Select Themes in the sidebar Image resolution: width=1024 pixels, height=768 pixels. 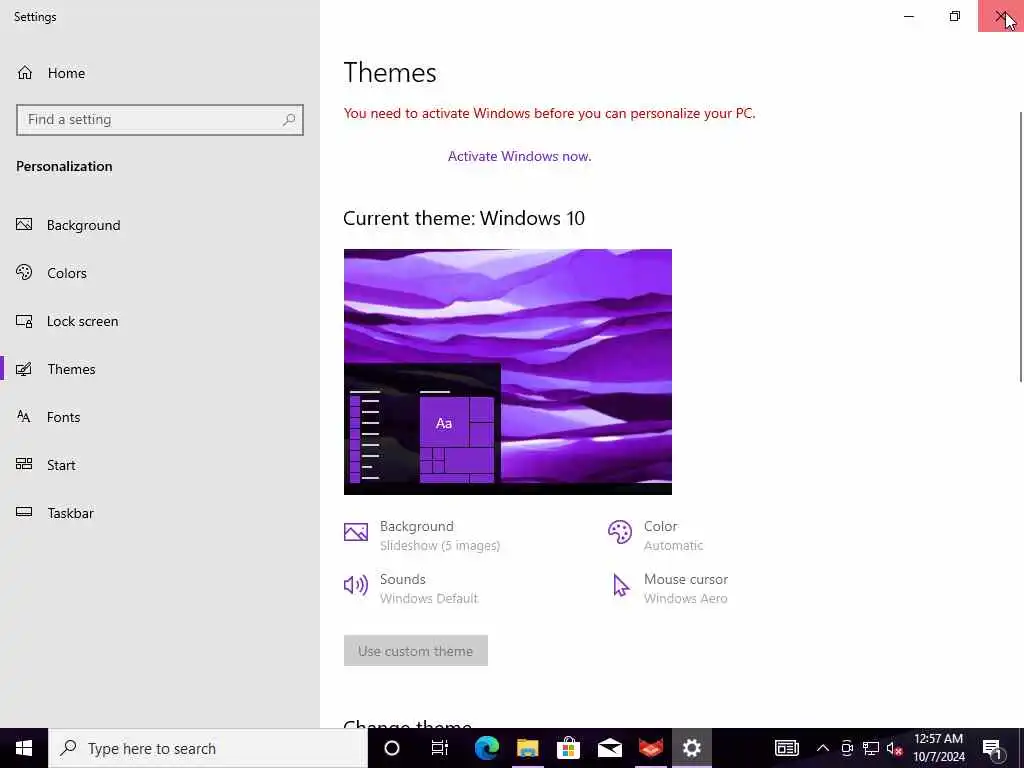click(x=56, y=369)
